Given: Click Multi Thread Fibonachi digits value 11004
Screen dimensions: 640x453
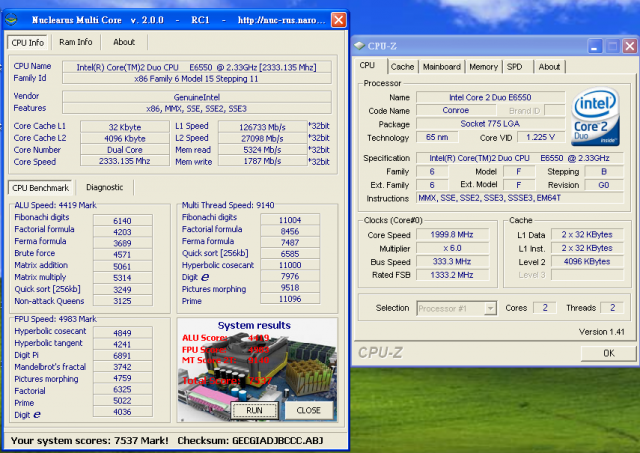Looking at the screenshot, I should point(290,220).
